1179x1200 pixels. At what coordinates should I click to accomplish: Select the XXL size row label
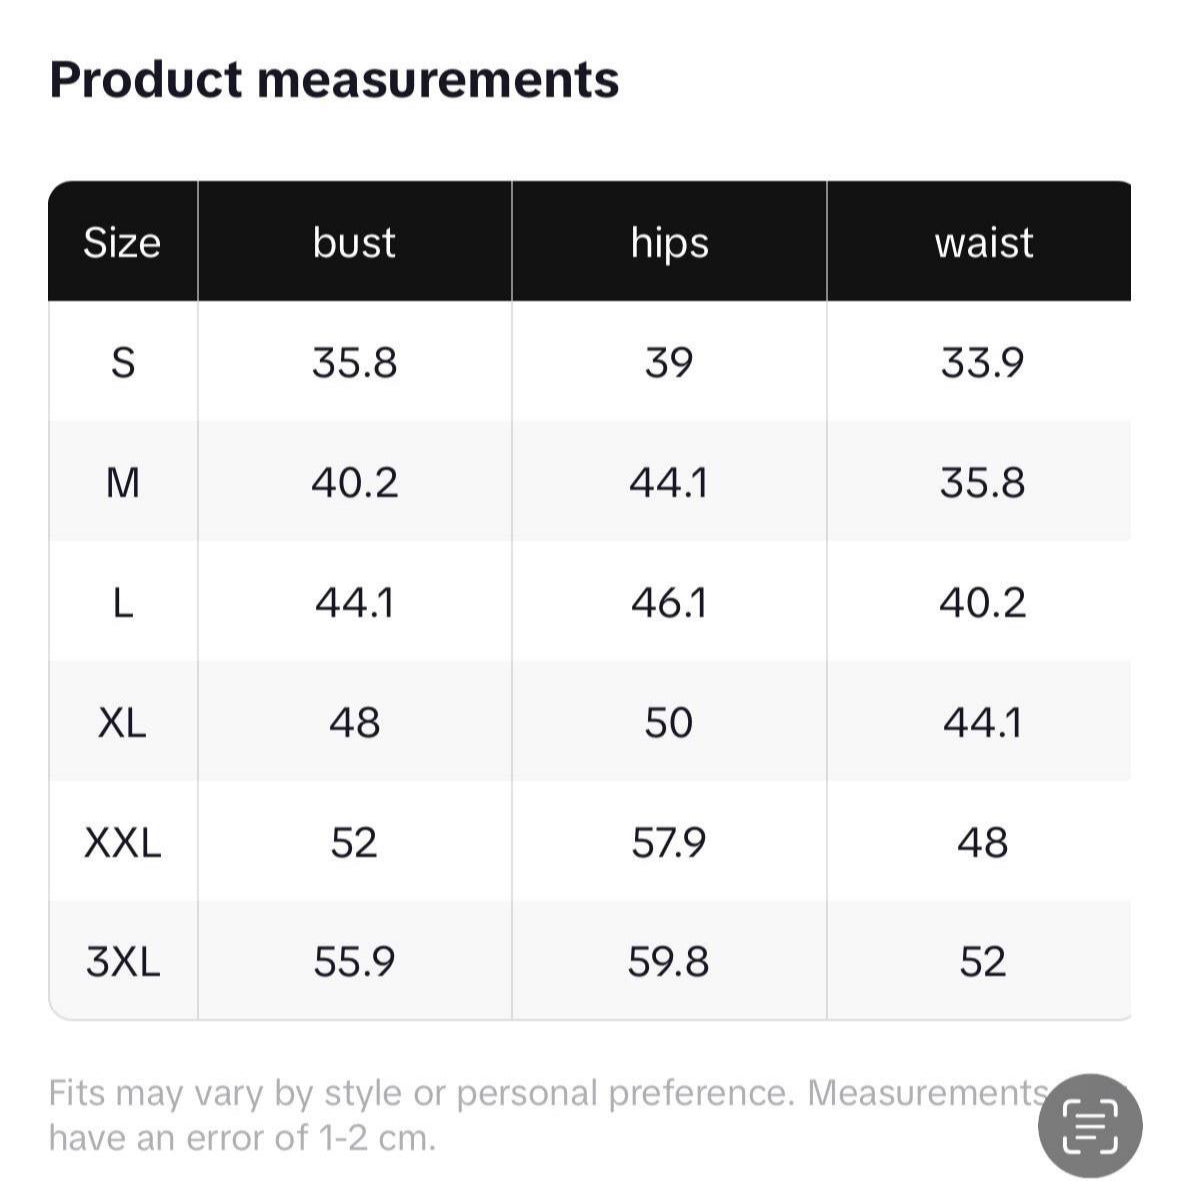coord(122,843)
